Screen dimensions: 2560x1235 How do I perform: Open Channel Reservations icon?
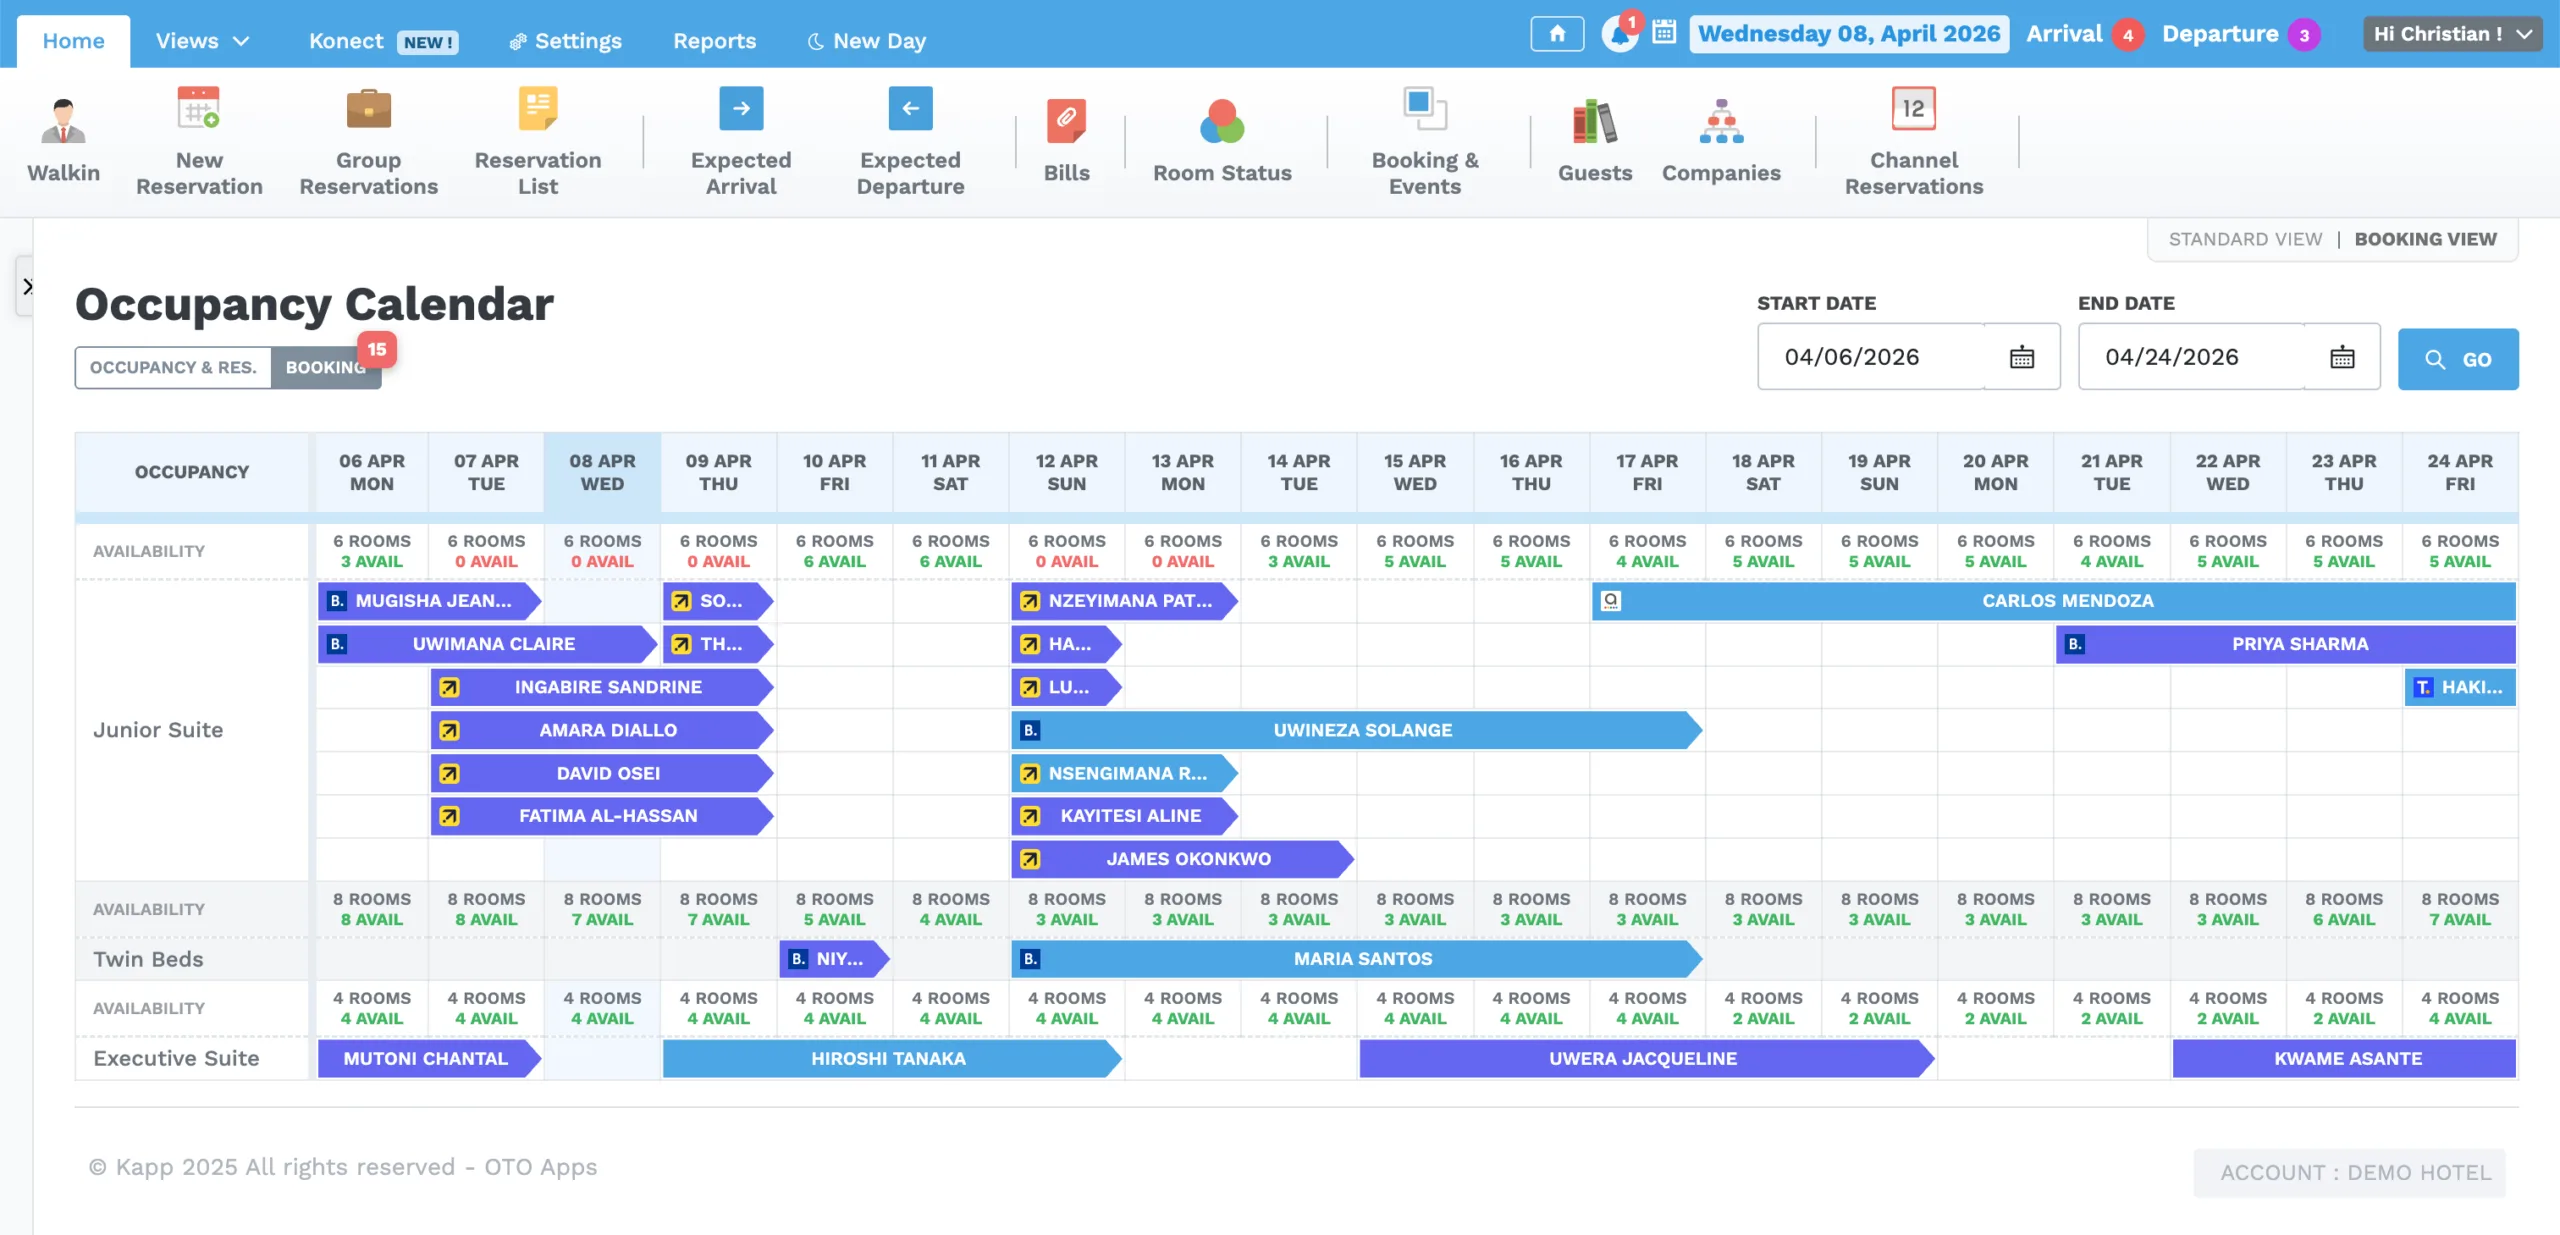1912,108
